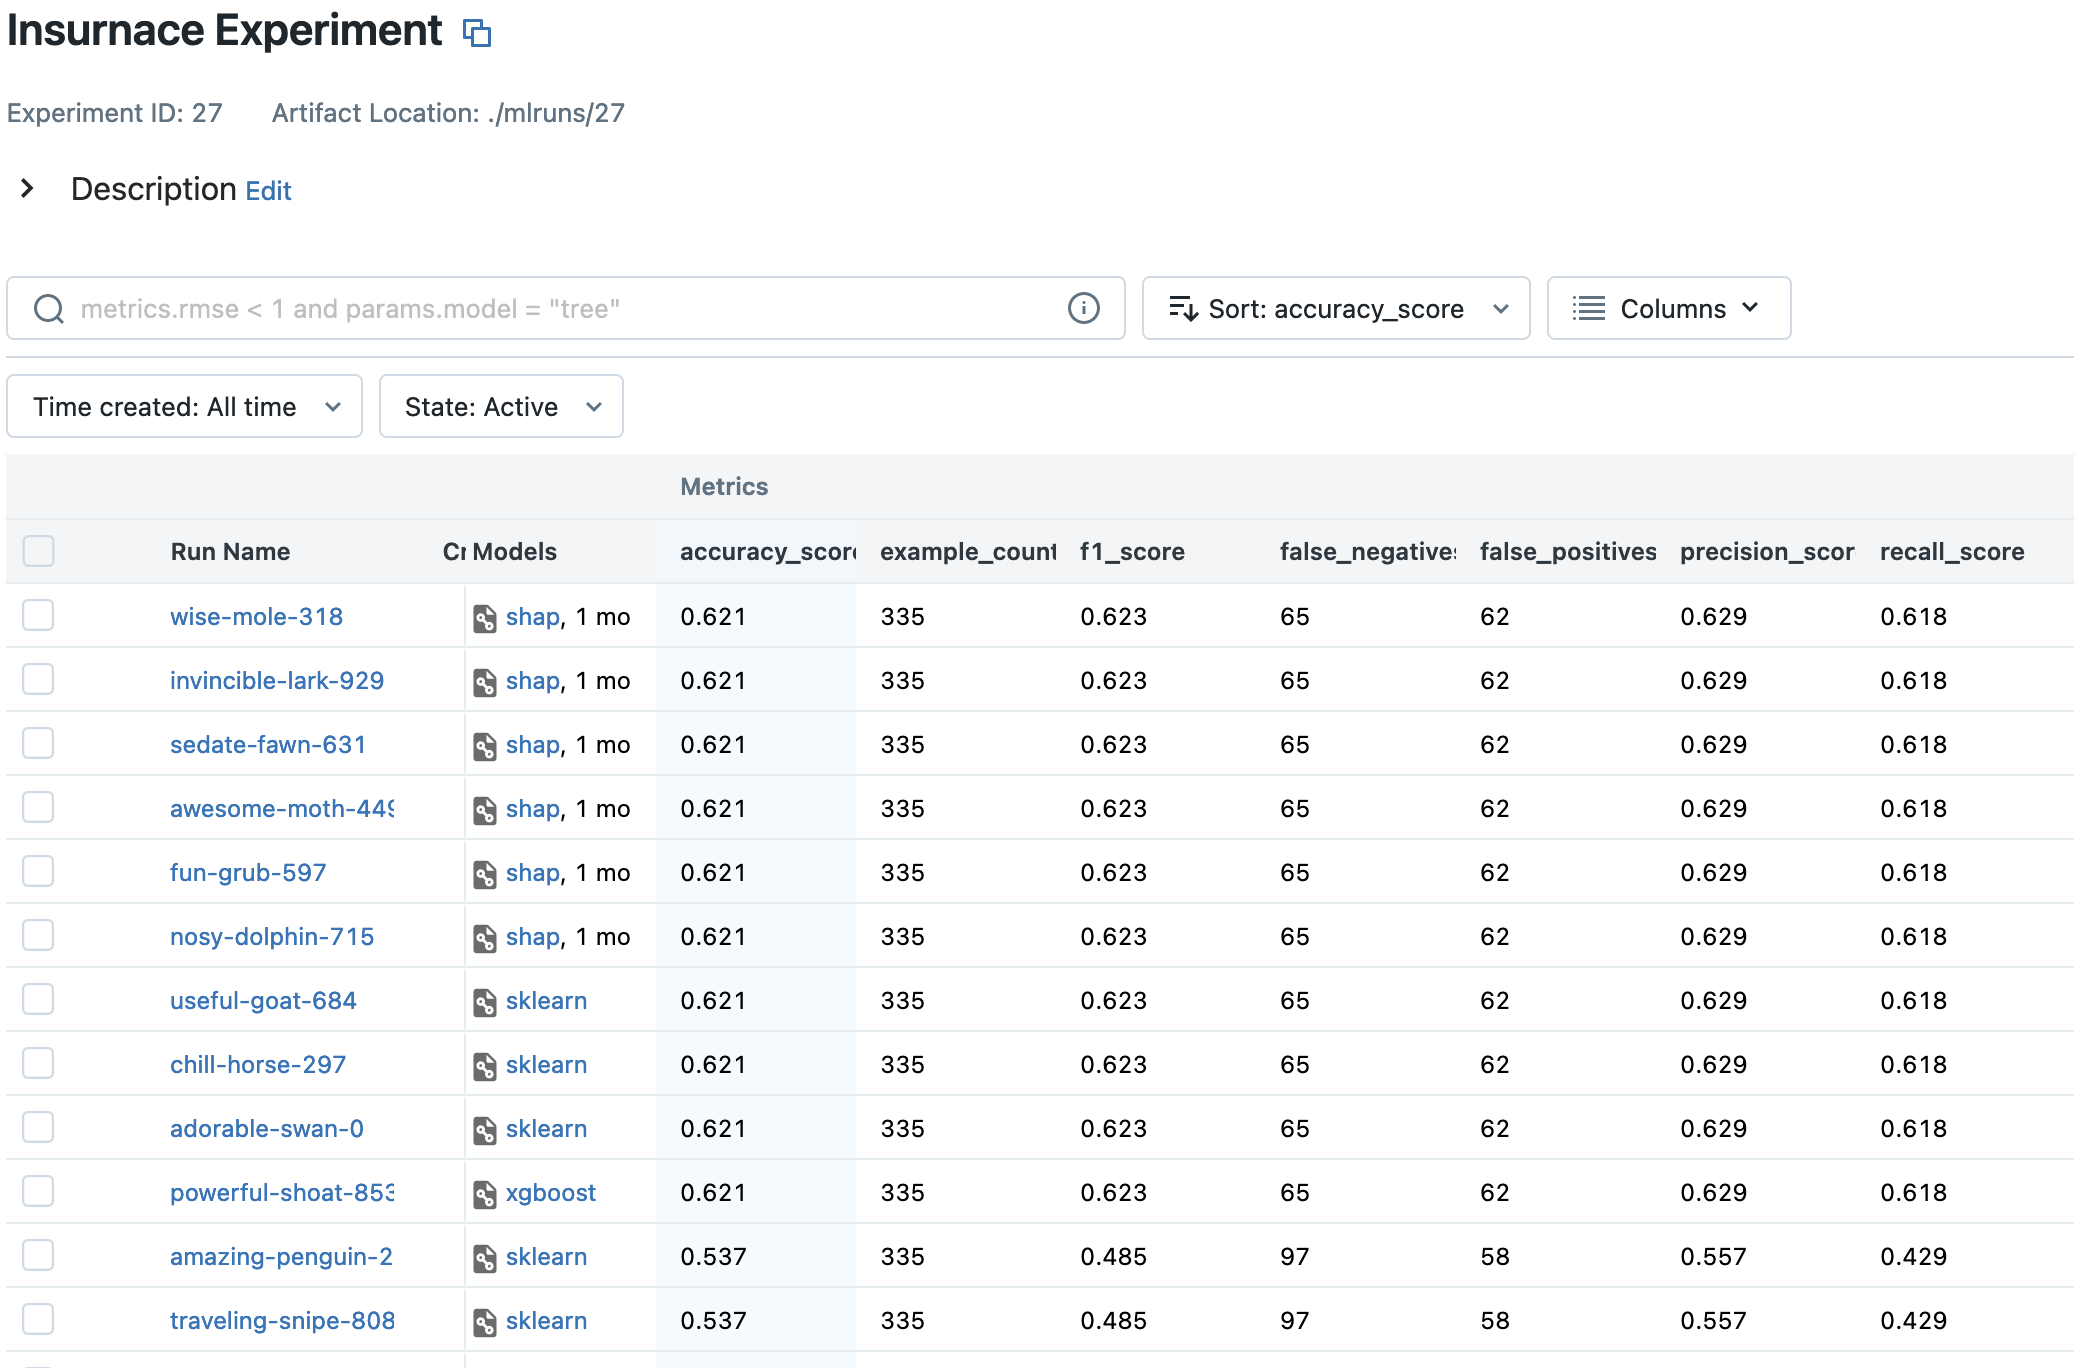Click the example_count column header

pos(968,551)
